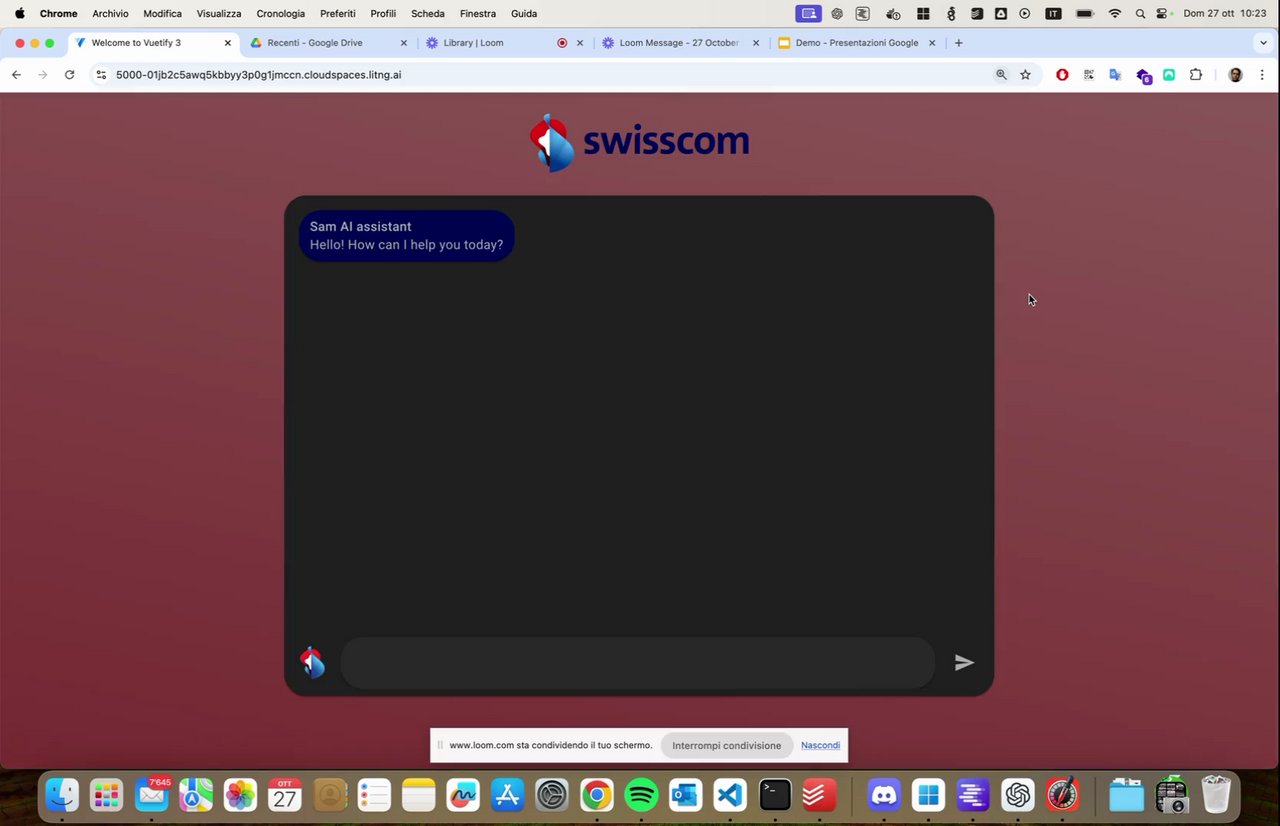Open Spotlight search in menu bar
Viewport: 1280px width, 826px height.
(x=1140, y=14)
